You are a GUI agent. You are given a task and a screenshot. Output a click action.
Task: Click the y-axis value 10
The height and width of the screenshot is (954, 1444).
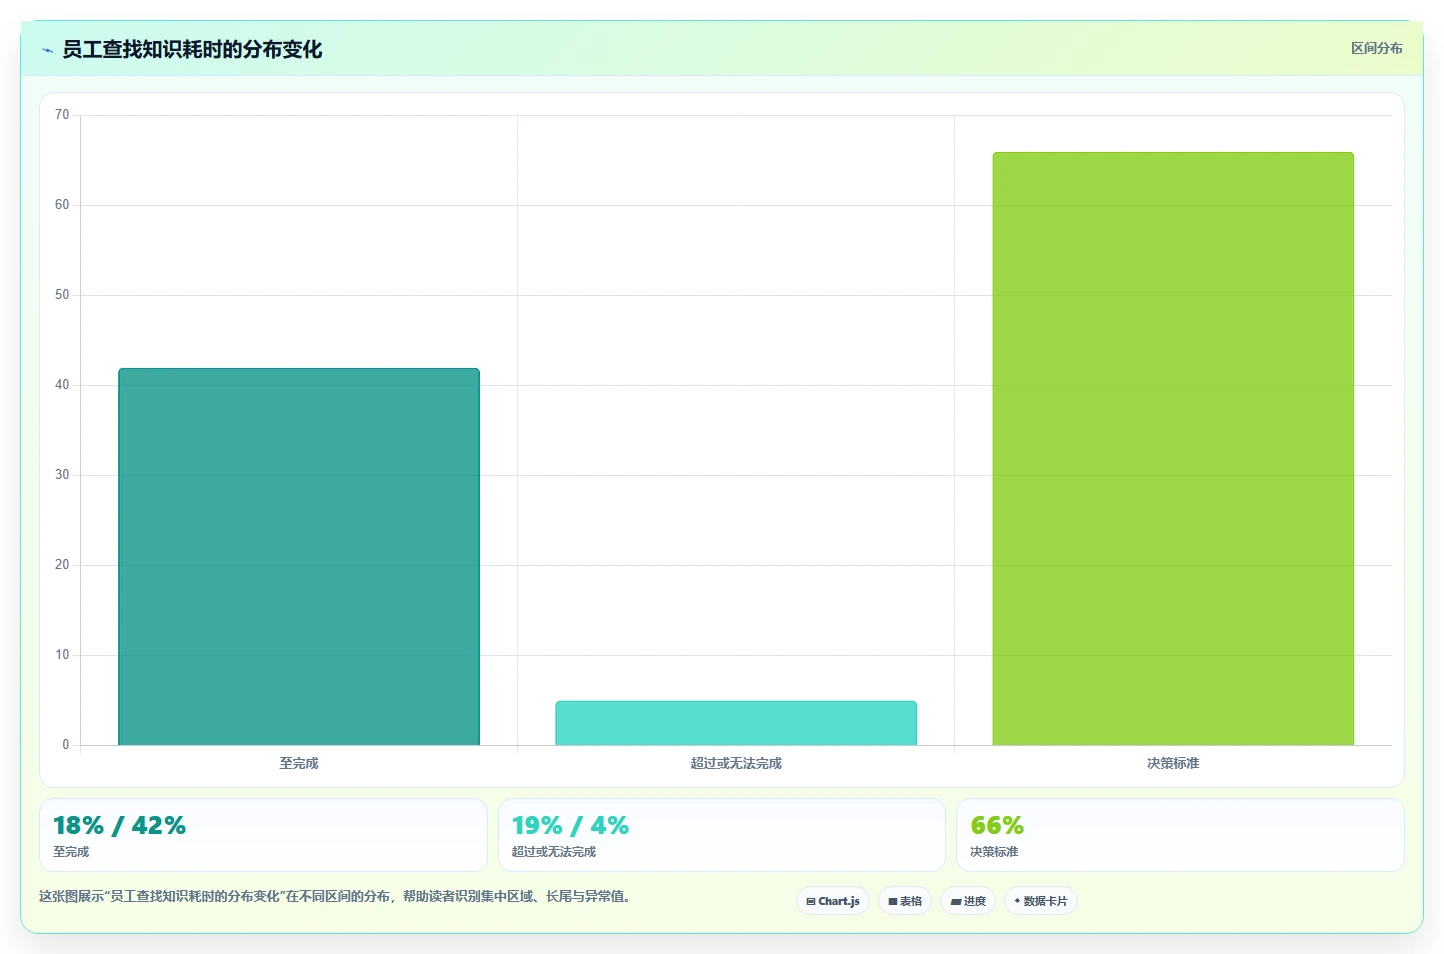(x=62, y=655)
